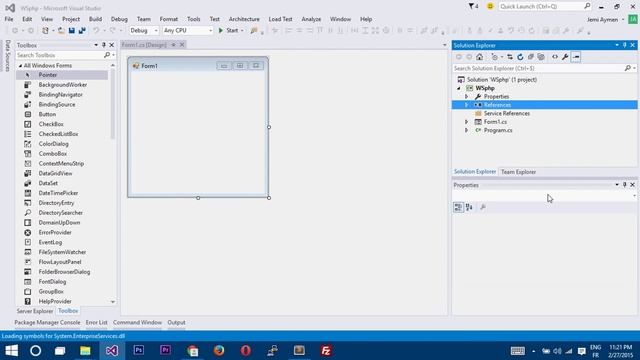Click Property Pages icon in Properties panel
The height and width of the screenshot is (360, 640).
(483, 207)
